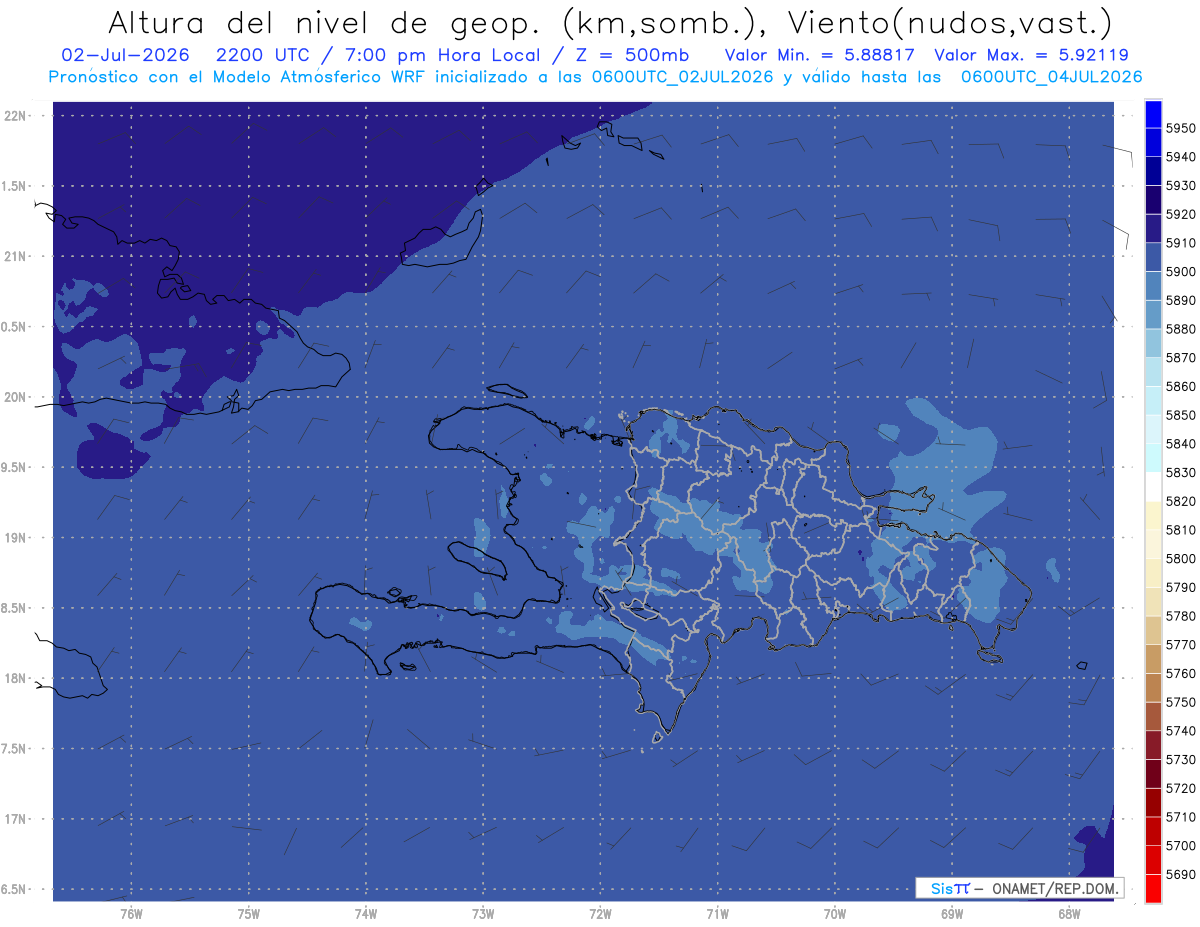Click the "70W" longitude axis label
This screenshot has height=927, width=1200.
pos(835,914)
